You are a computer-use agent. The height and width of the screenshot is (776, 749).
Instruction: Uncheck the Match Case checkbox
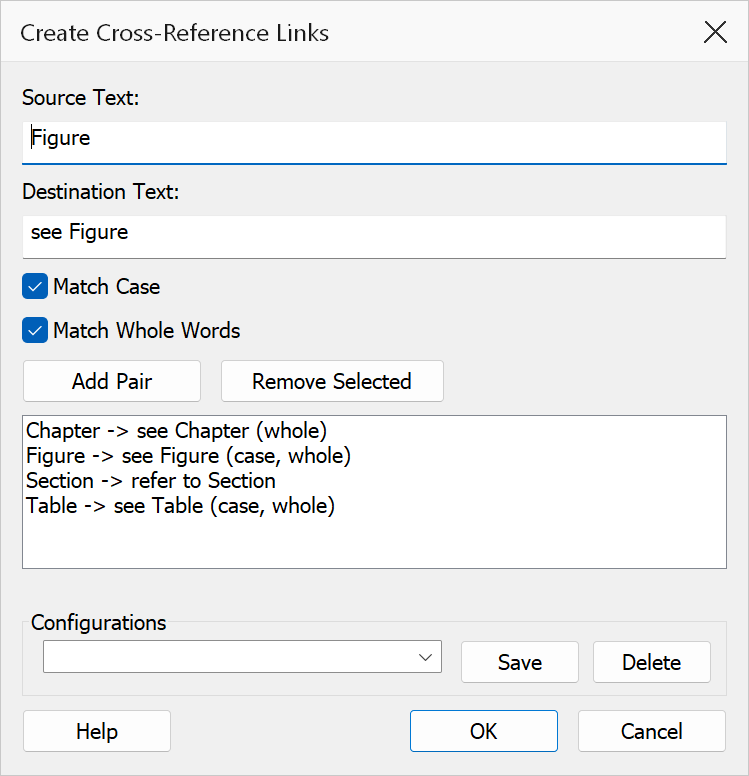35,286
